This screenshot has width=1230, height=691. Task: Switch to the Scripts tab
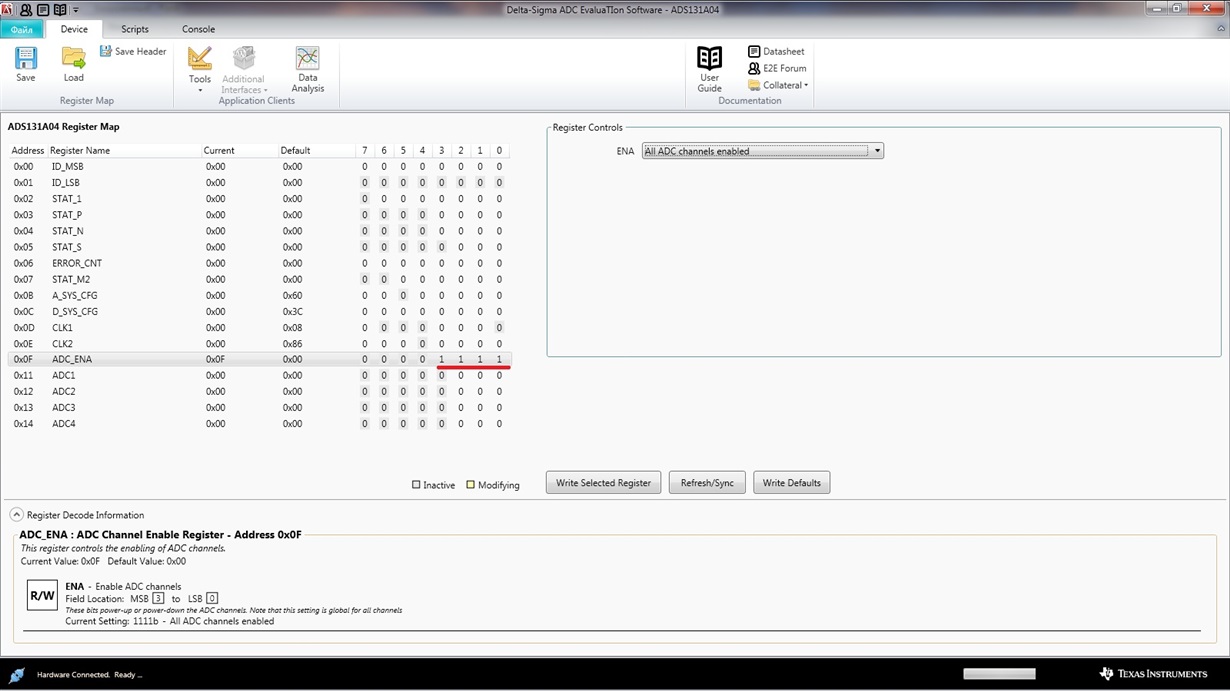(x=135, y=29)
